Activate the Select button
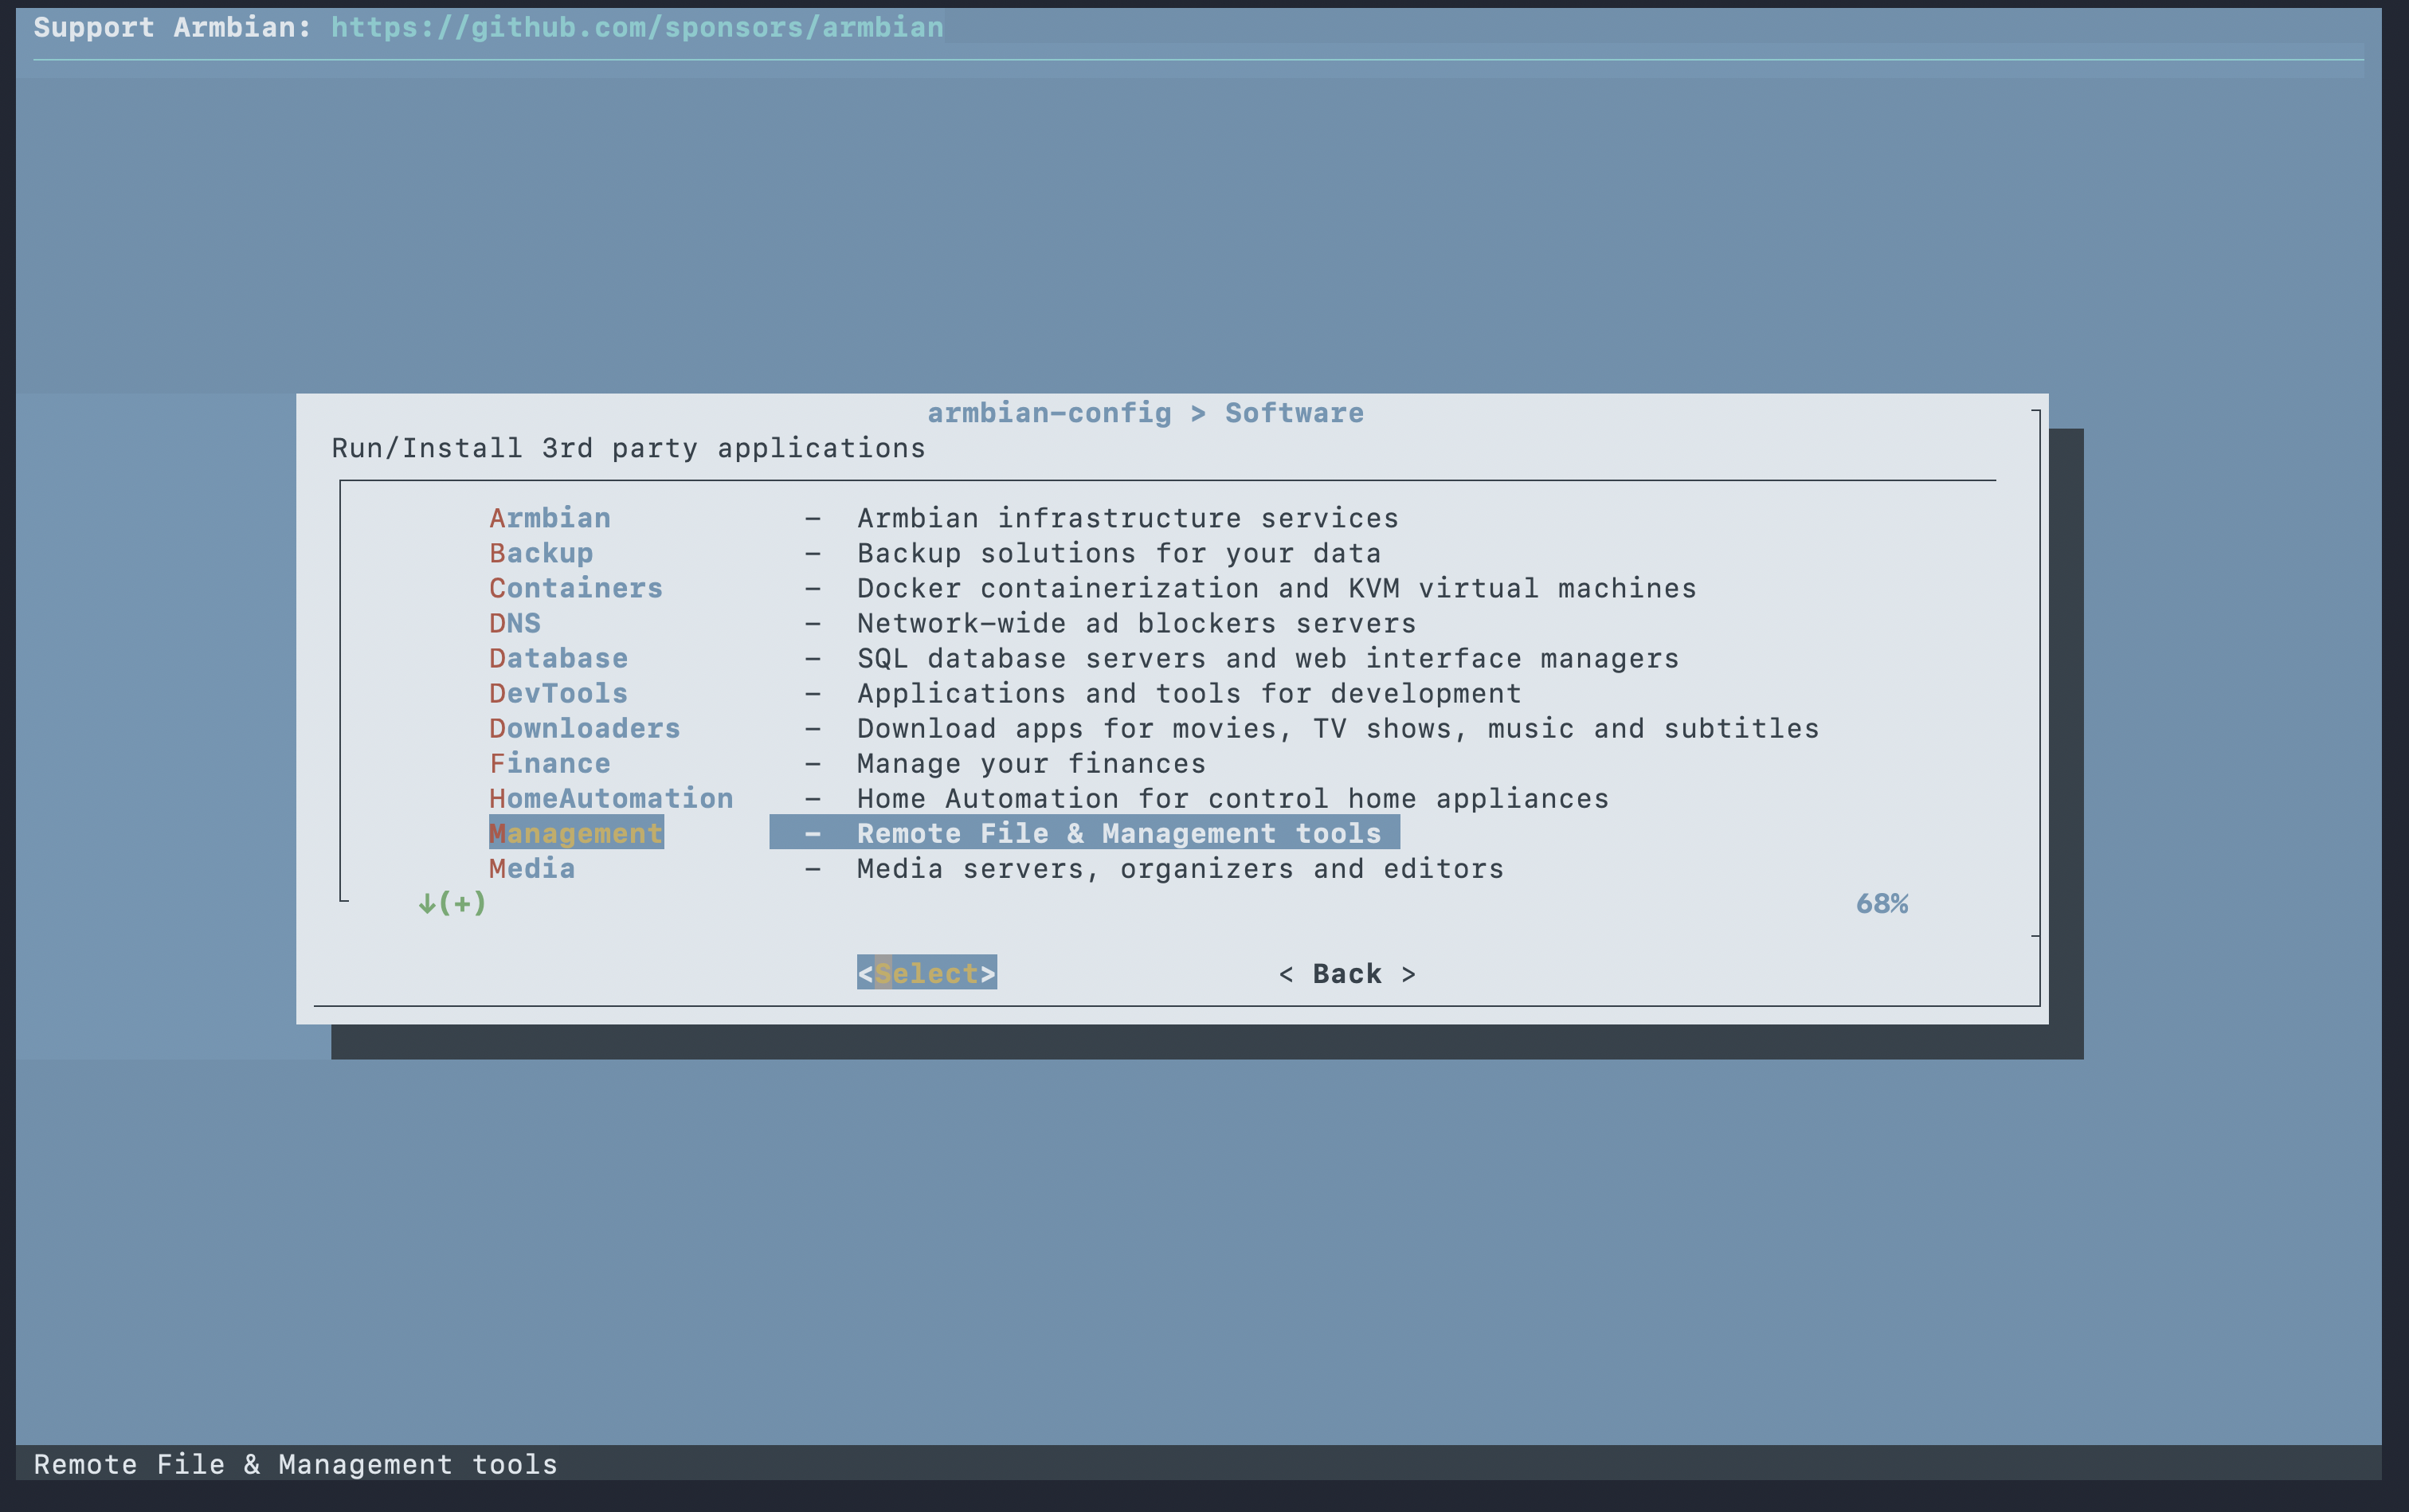Viewport: 2409px width, 1512px height. point(927,973)
